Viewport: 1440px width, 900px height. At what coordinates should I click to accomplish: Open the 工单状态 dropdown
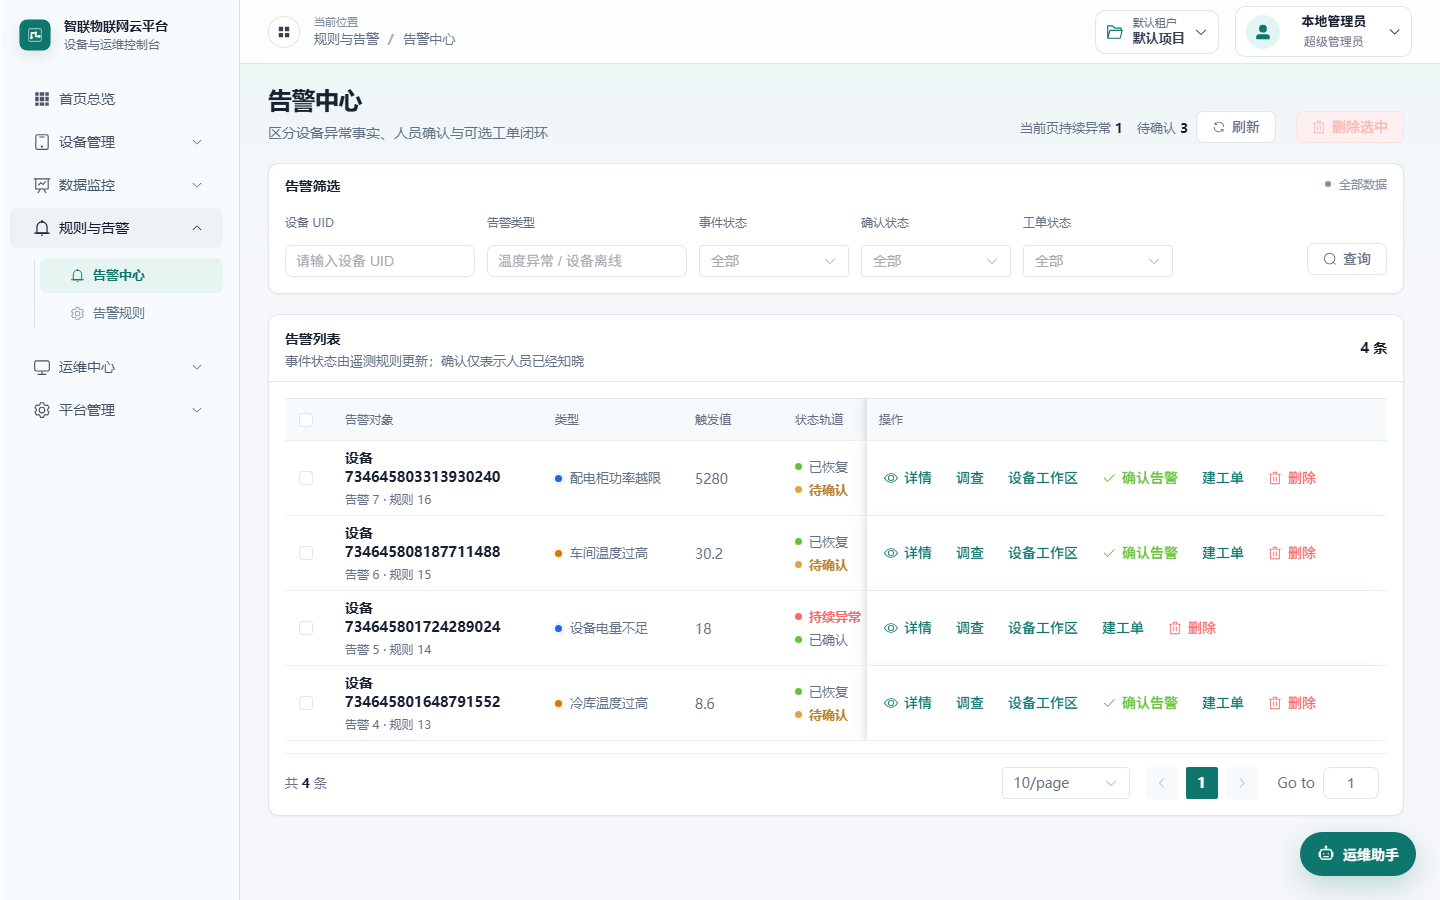click(x=1098, y=261)
